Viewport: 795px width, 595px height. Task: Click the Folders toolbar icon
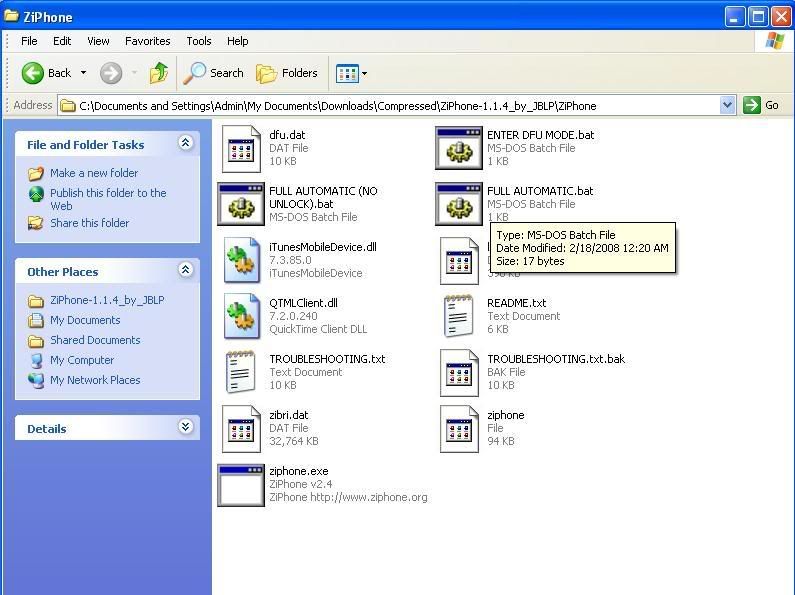point(266,74)
